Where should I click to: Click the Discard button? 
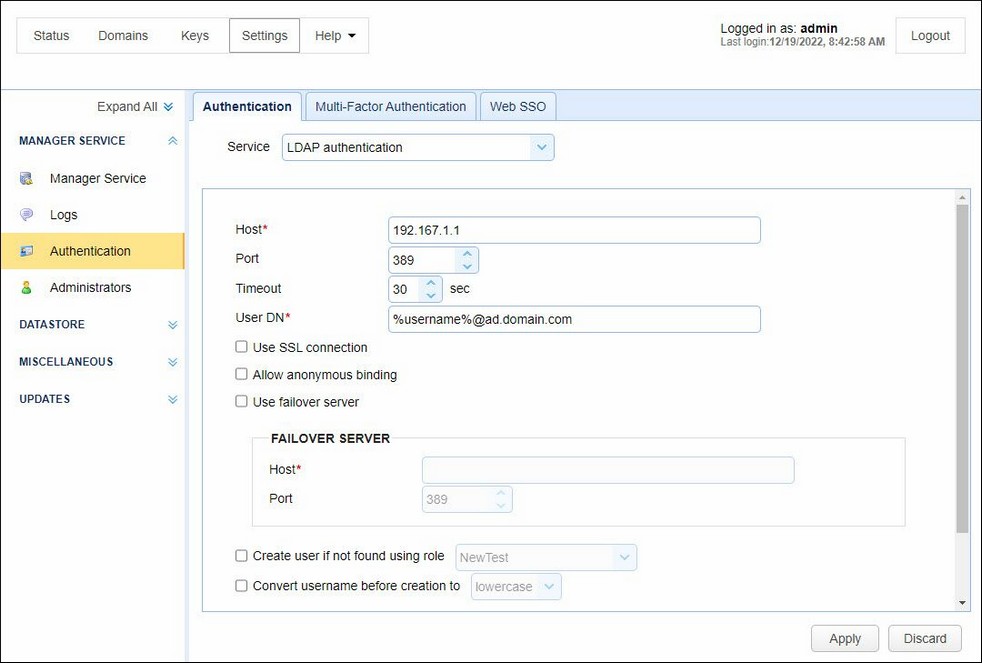(x=925, y=639)
